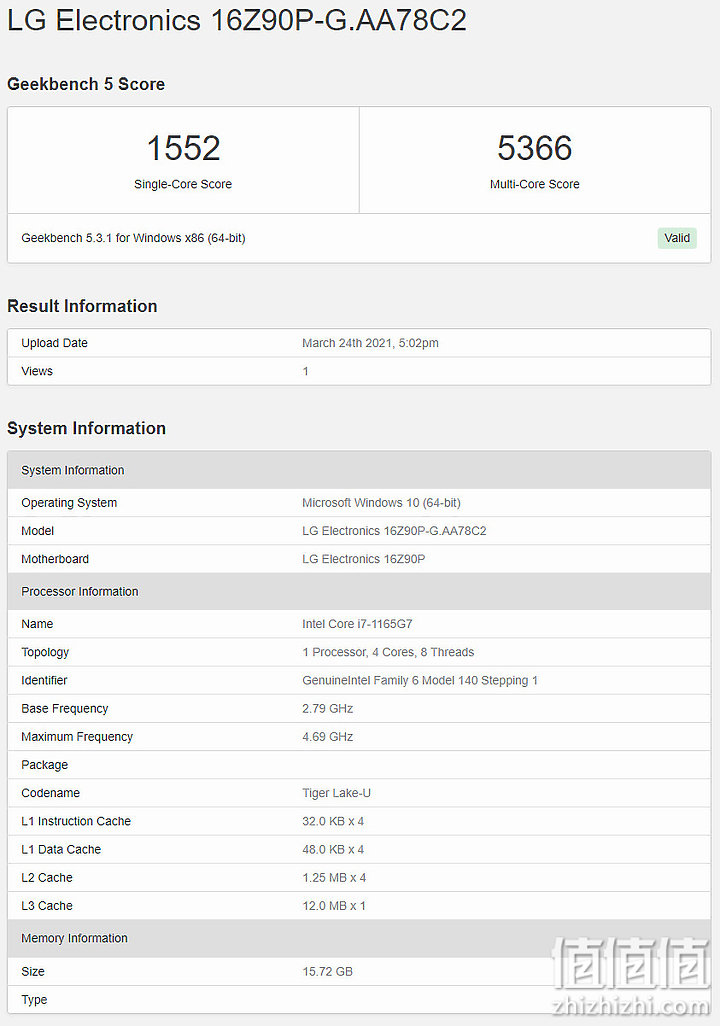This screenshot has width=720, height=1026.
Task: Click the memory Type label
Action: click(34, 1000)
